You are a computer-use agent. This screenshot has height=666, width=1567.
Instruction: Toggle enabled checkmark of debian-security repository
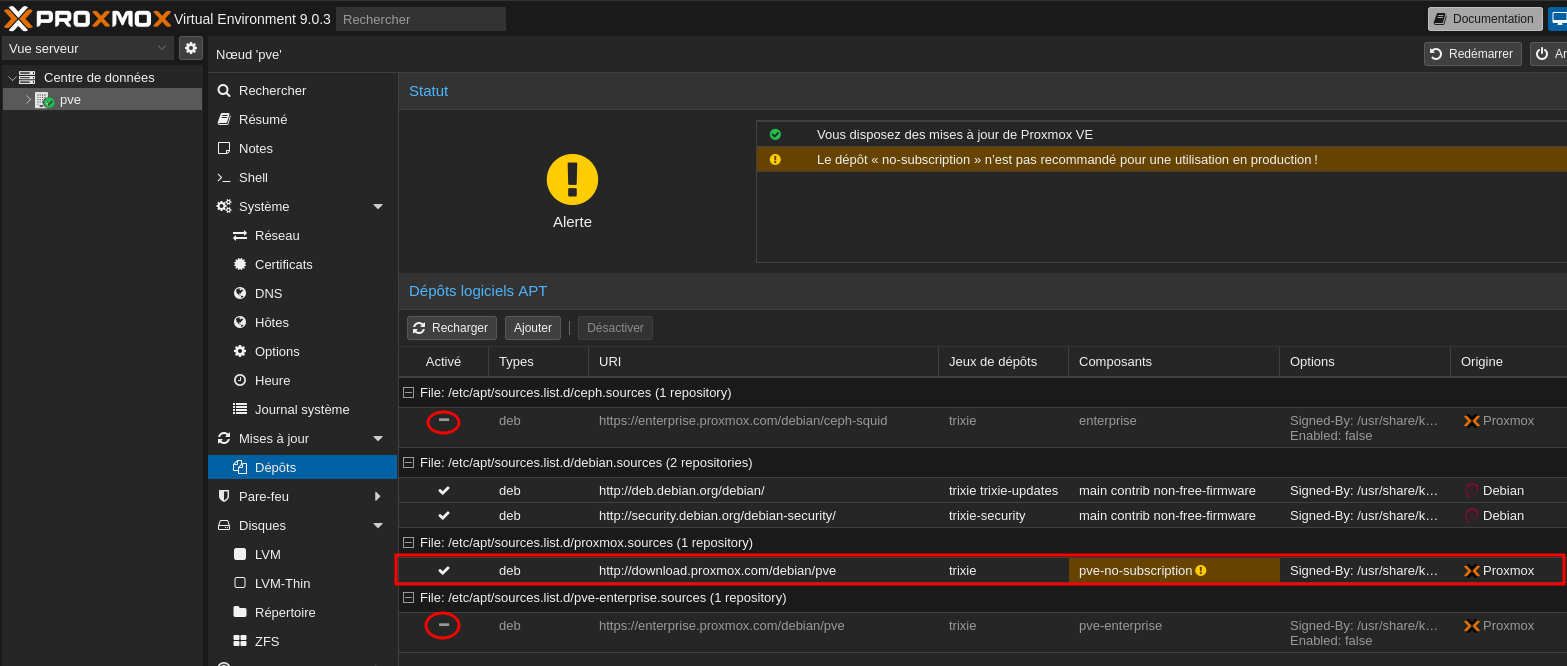coord(443,515)
